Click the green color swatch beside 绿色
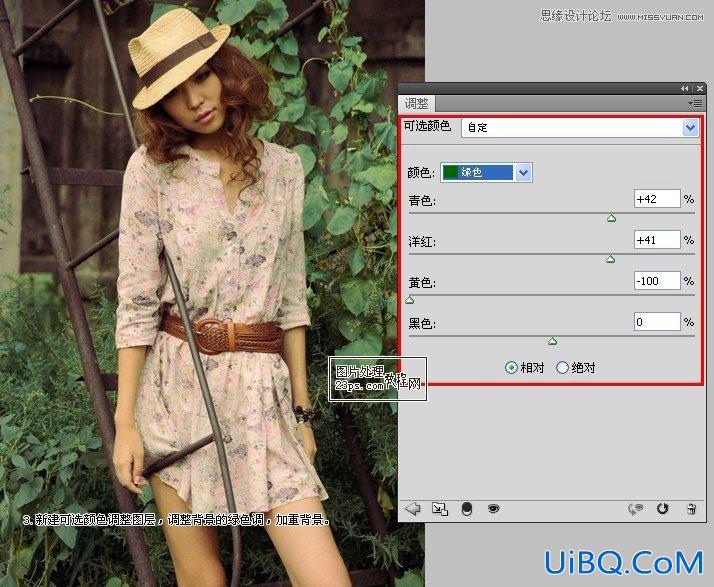 [x=450, y=173]
